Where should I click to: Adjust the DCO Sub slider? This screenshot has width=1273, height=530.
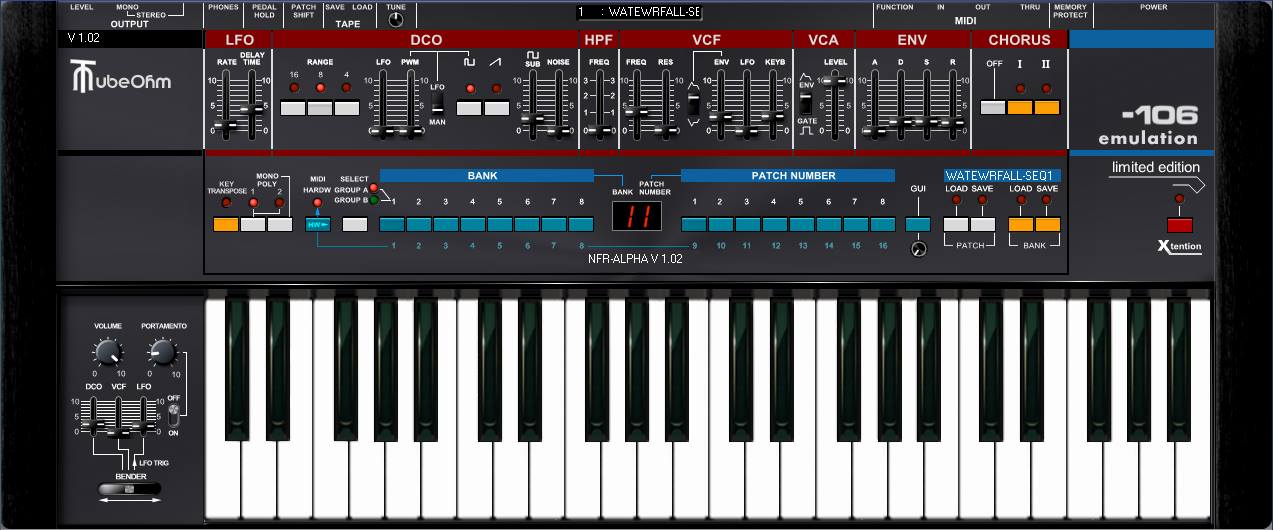pyautogui.click(x=533, y=119)
